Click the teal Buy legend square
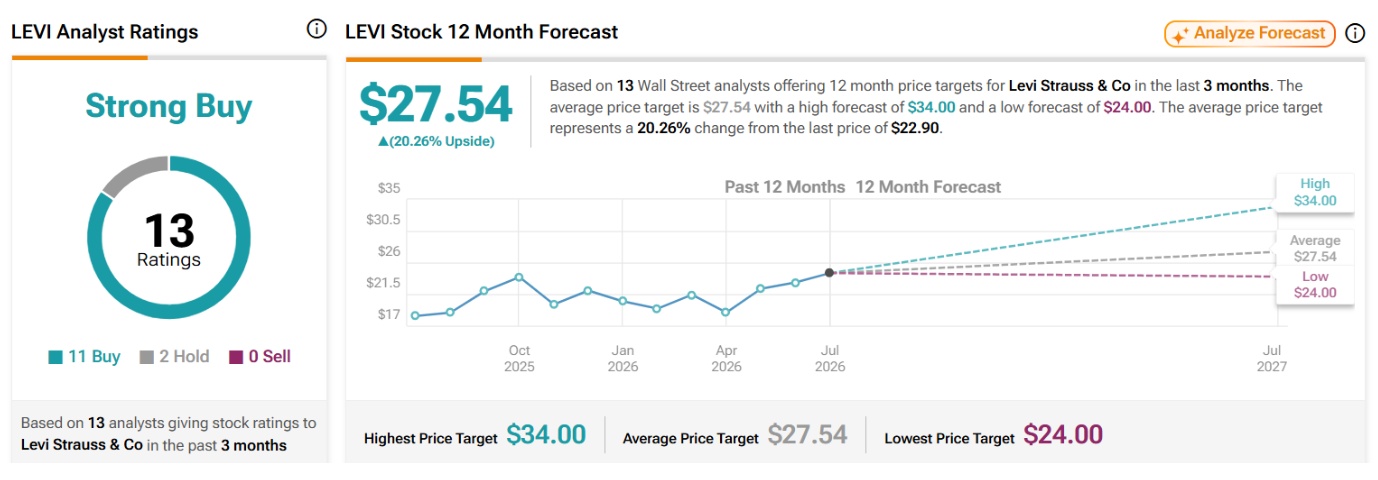 [x=55, y=357]
